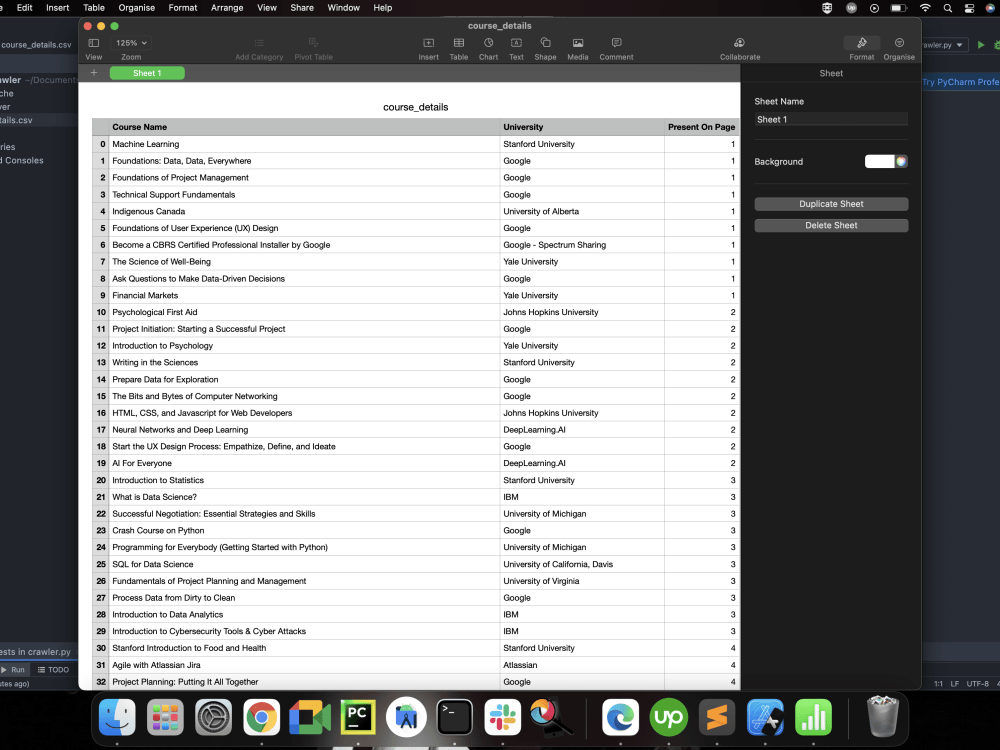The image size is (1000, 750).
Task: Open the Insert menu in menu bar
Action: [x=57, y=8]
